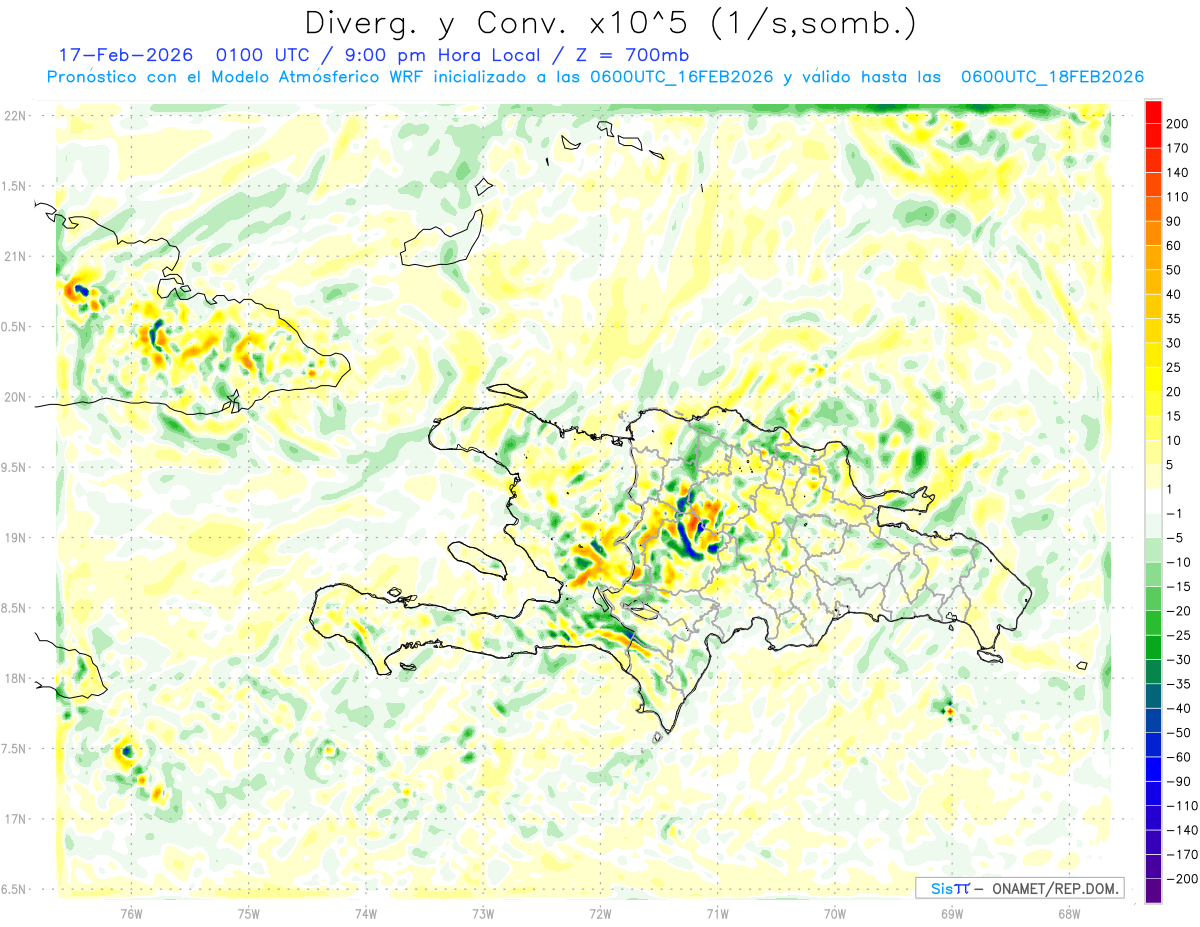Click the colorbar value '-90'
This screenshot has height=927, width=1200.
tap(1178, 782)
